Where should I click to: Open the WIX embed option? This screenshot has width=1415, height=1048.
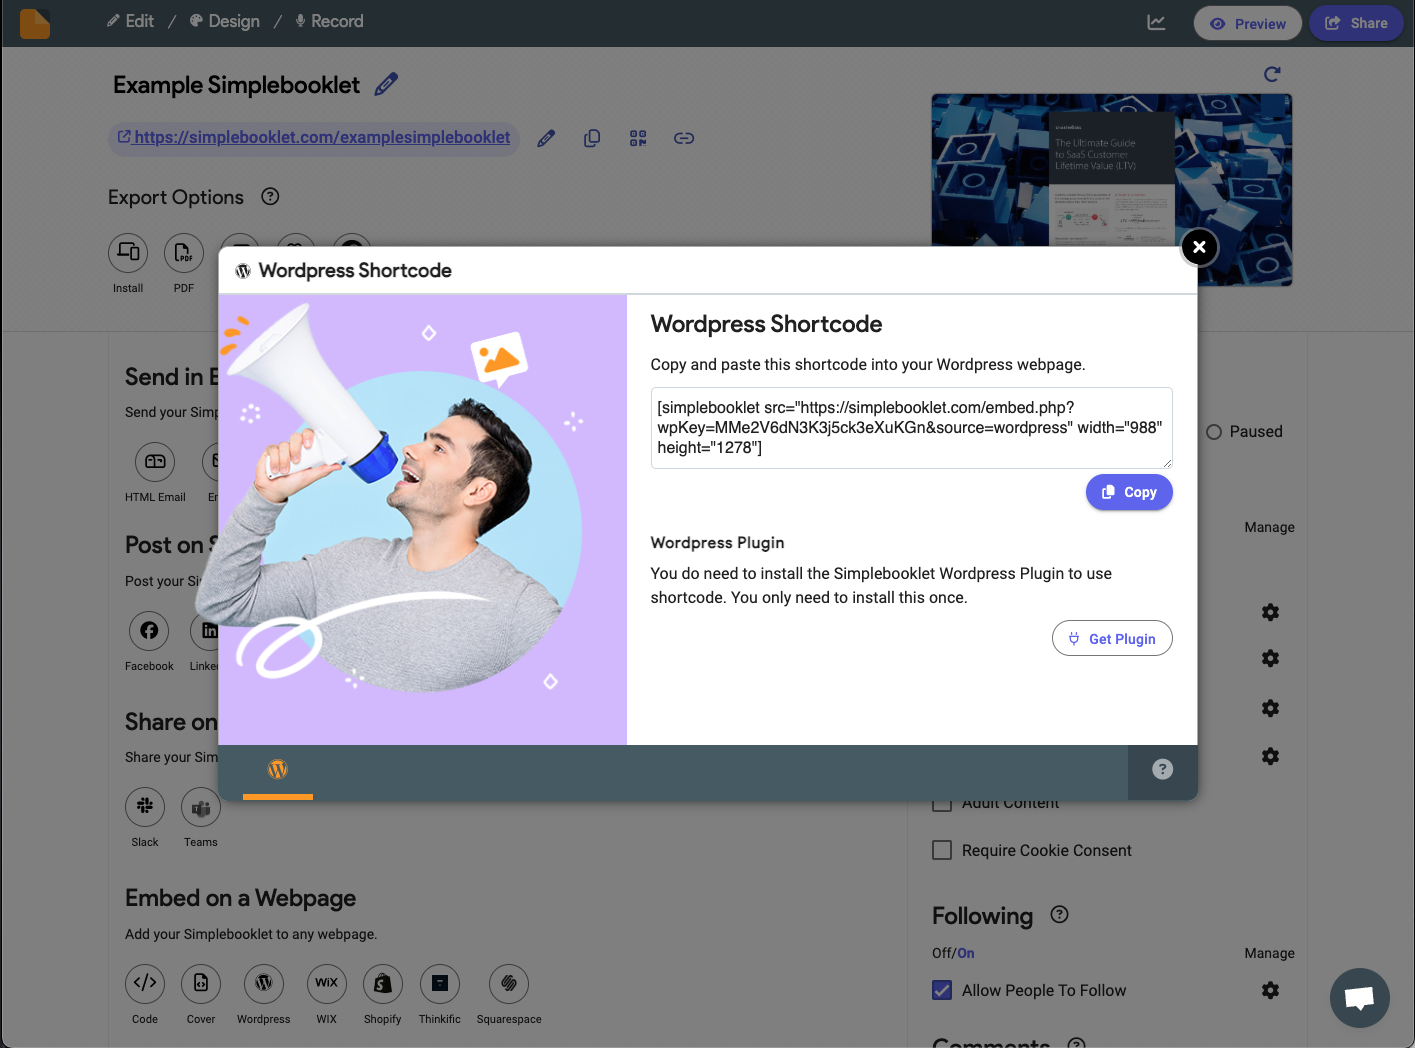coord(327,983)
